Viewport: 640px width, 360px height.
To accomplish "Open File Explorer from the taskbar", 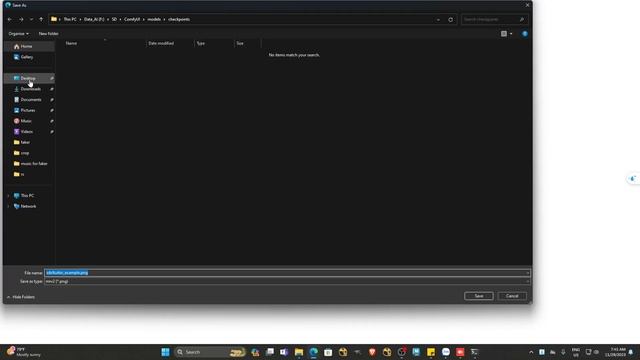I will [x=299, y=352].
